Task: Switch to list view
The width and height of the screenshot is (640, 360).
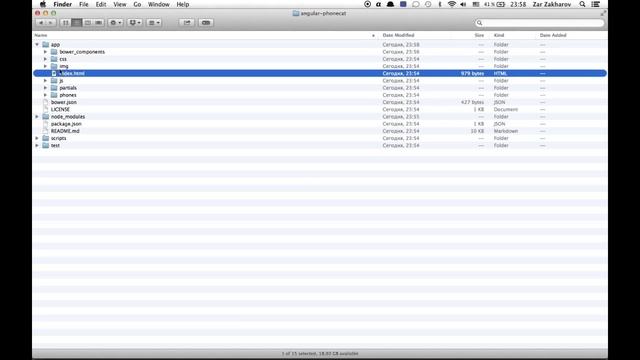Action: click(76, 22)
